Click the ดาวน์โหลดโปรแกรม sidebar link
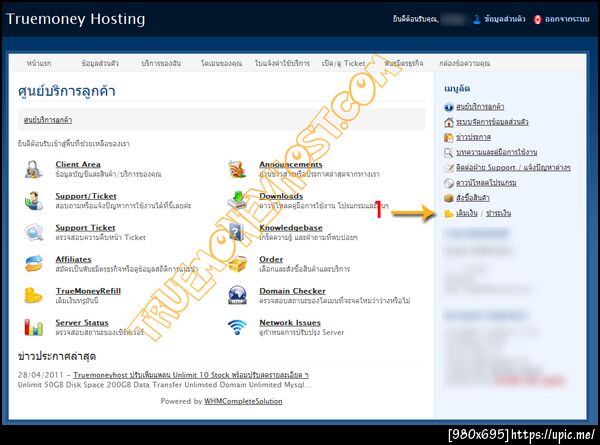Image resolution: width=600 pixels, height=445 pixels. pyautogui.click(x=486, y=183)
